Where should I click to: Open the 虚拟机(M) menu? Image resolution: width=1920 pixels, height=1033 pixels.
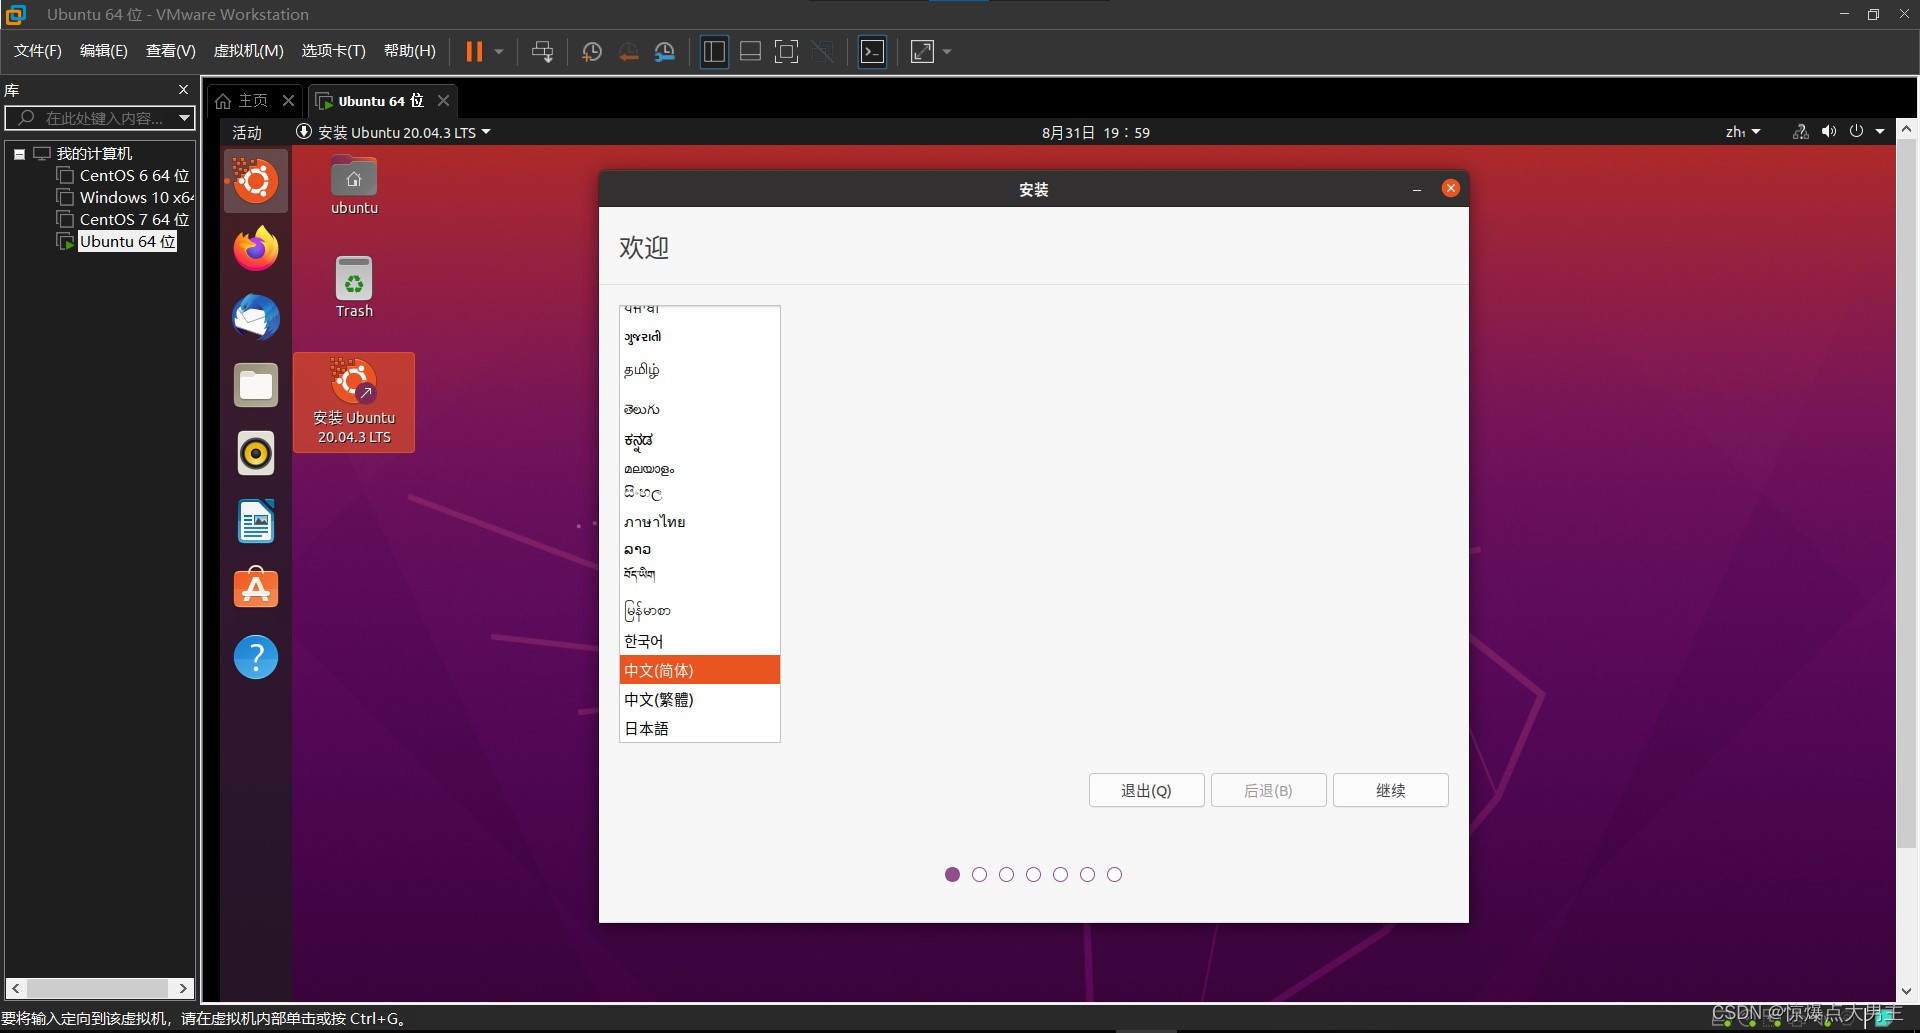click(249, 51)
